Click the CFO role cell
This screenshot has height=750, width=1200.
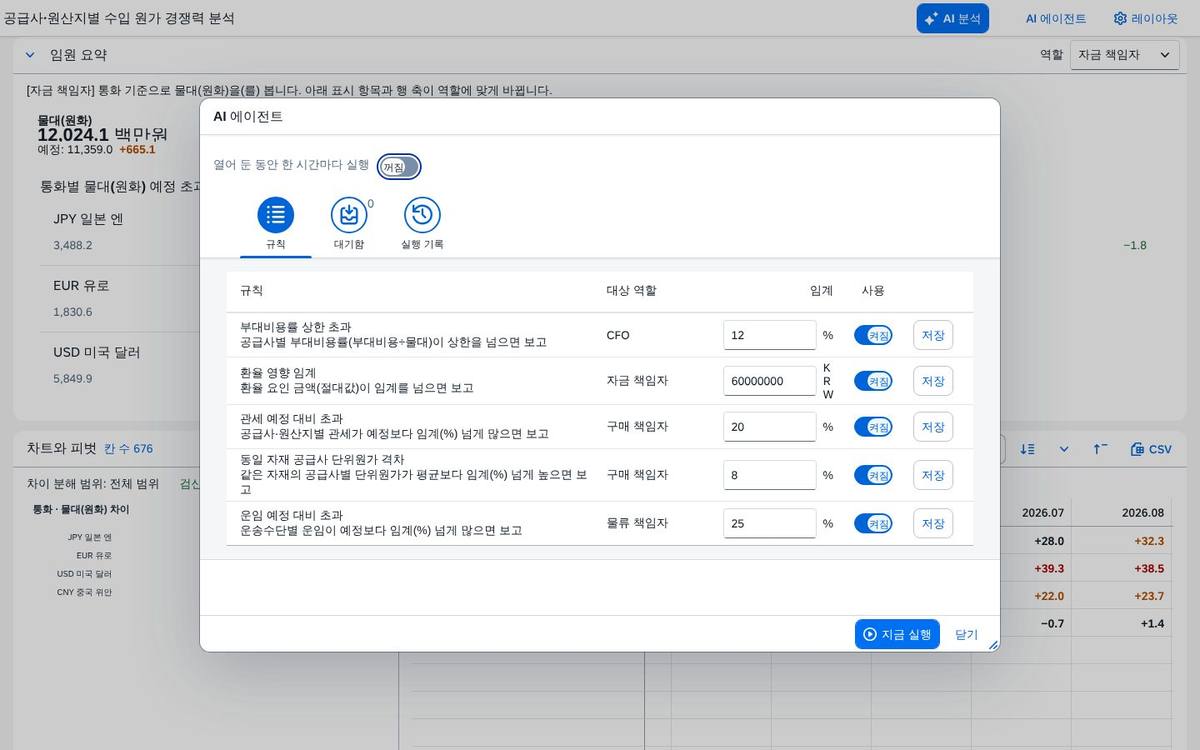coord(618,335)
